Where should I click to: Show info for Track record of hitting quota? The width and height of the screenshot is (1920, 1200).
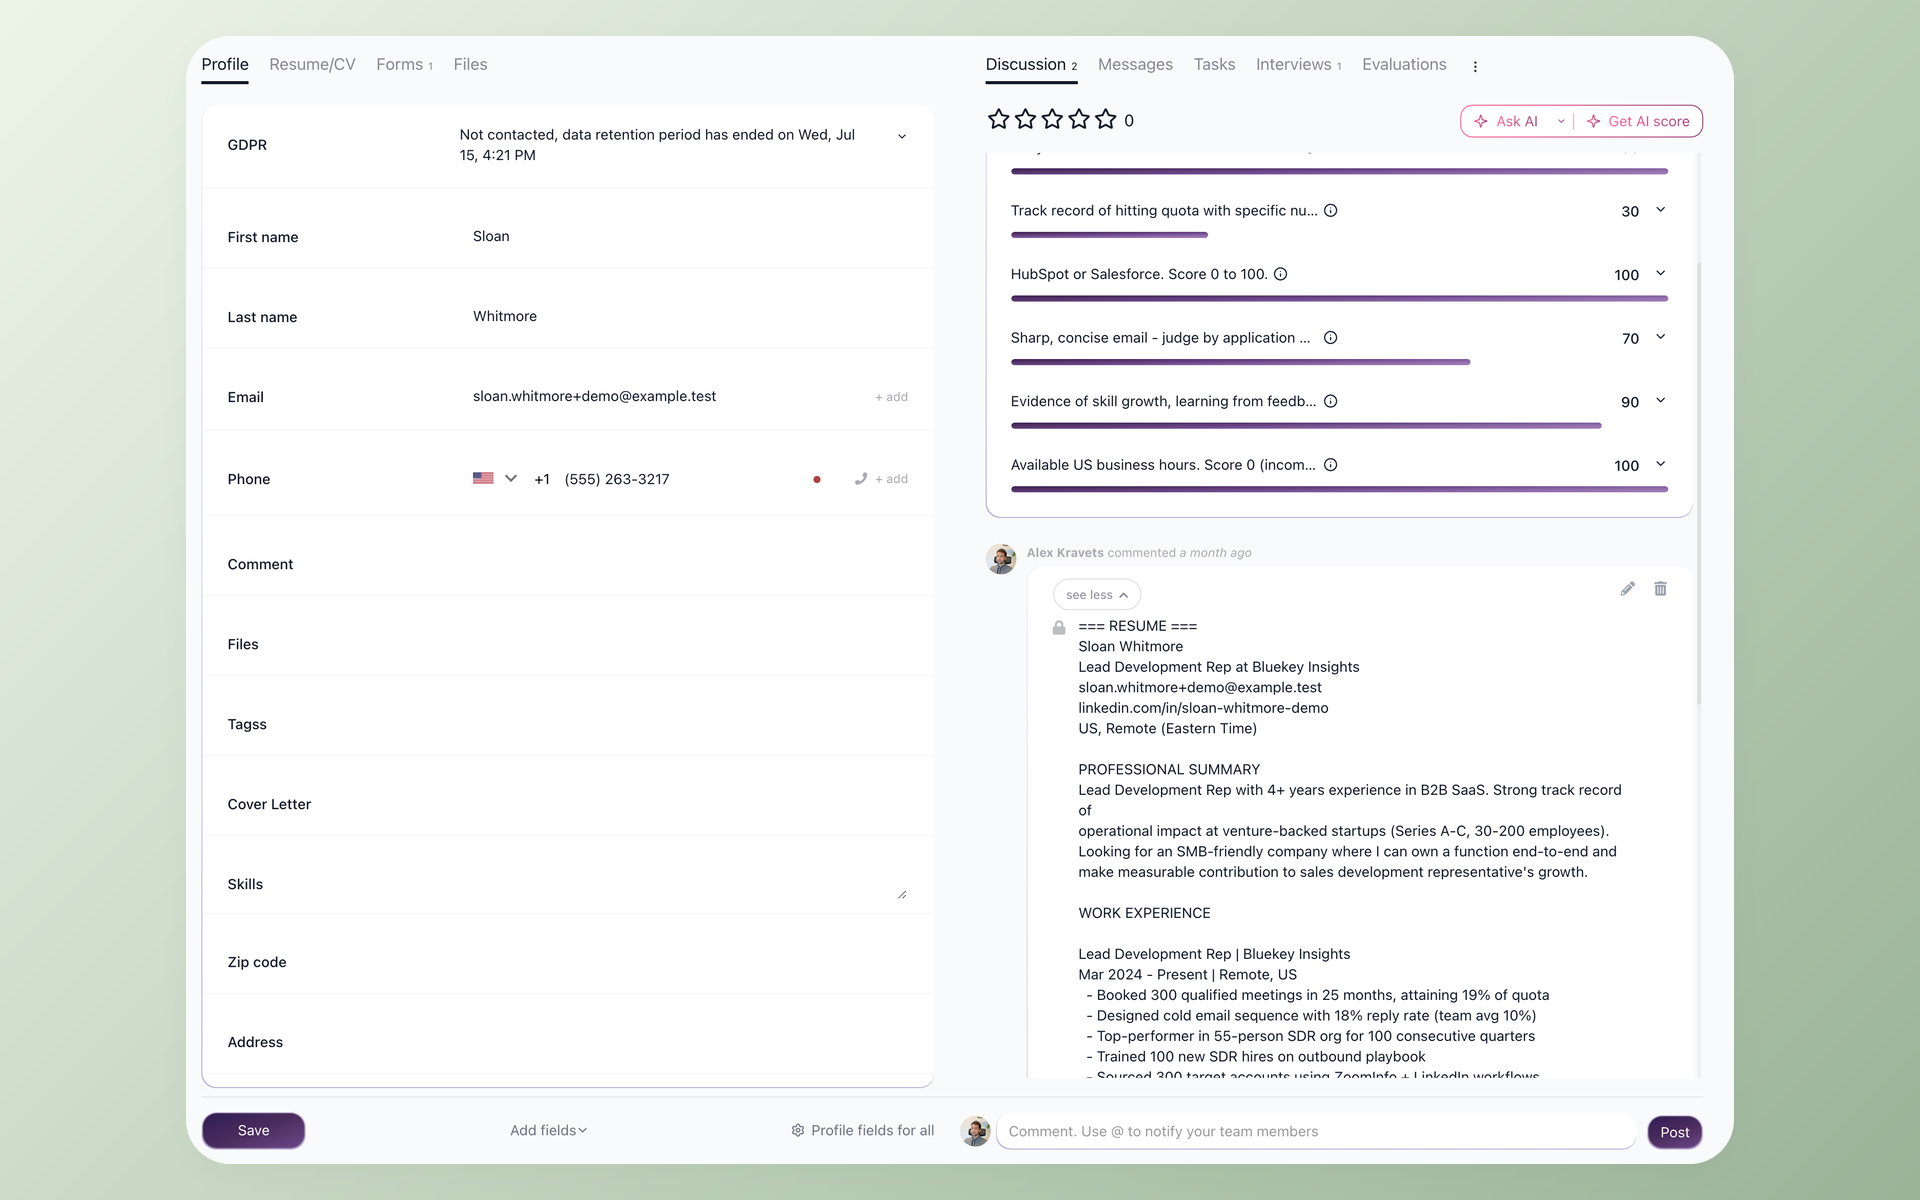click(1331, 211)
